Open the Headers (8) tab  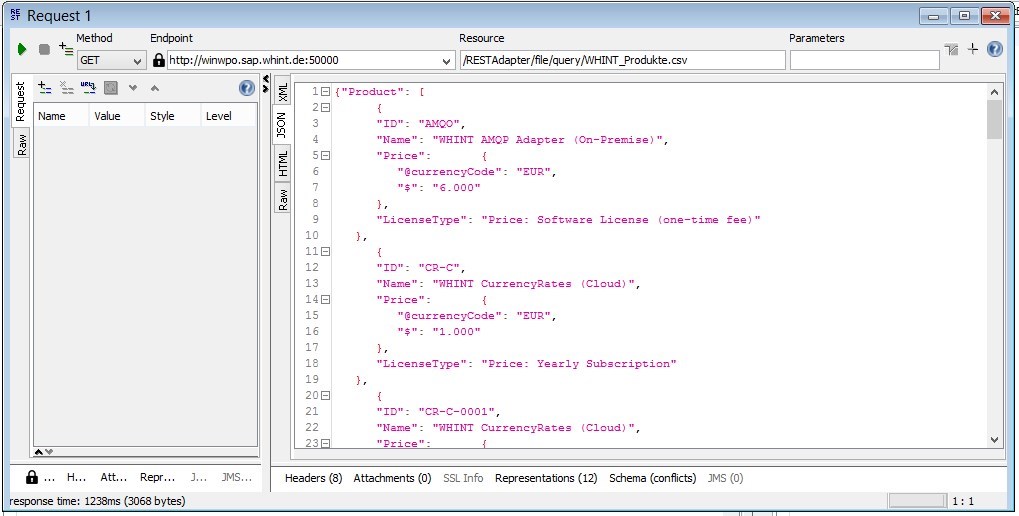[x=313, y=478]
